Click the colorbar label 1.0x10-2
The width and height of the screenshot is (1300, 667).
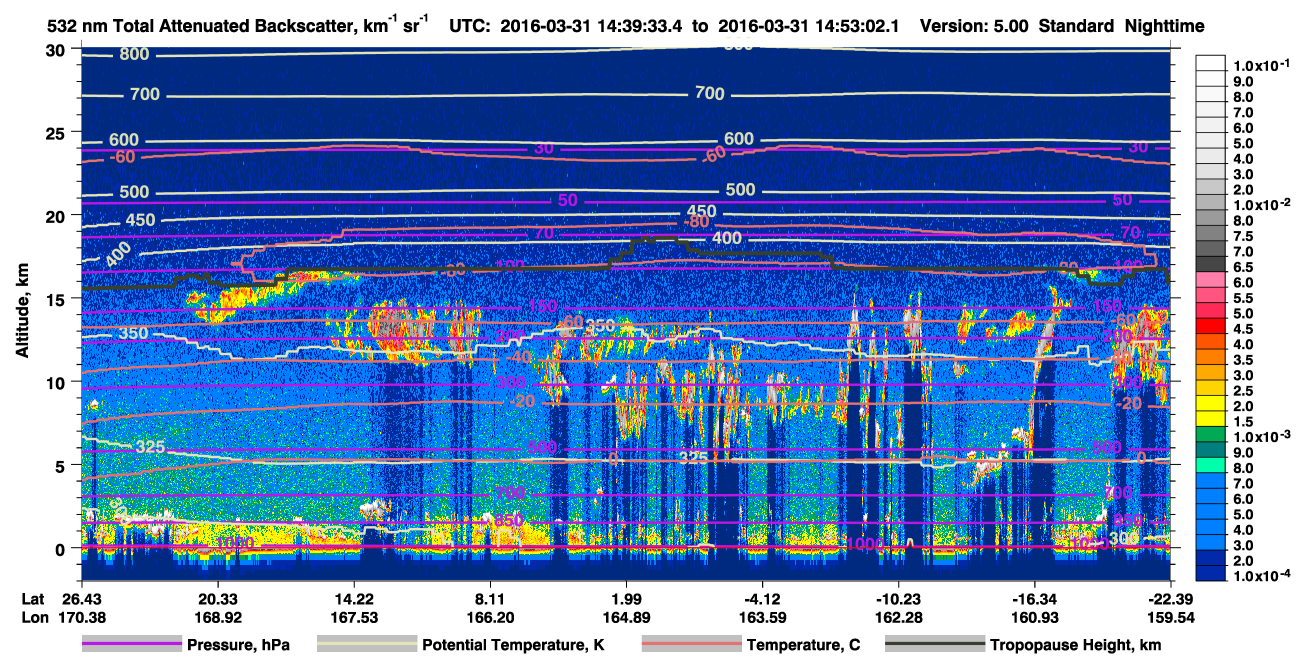pos(1260,204)
